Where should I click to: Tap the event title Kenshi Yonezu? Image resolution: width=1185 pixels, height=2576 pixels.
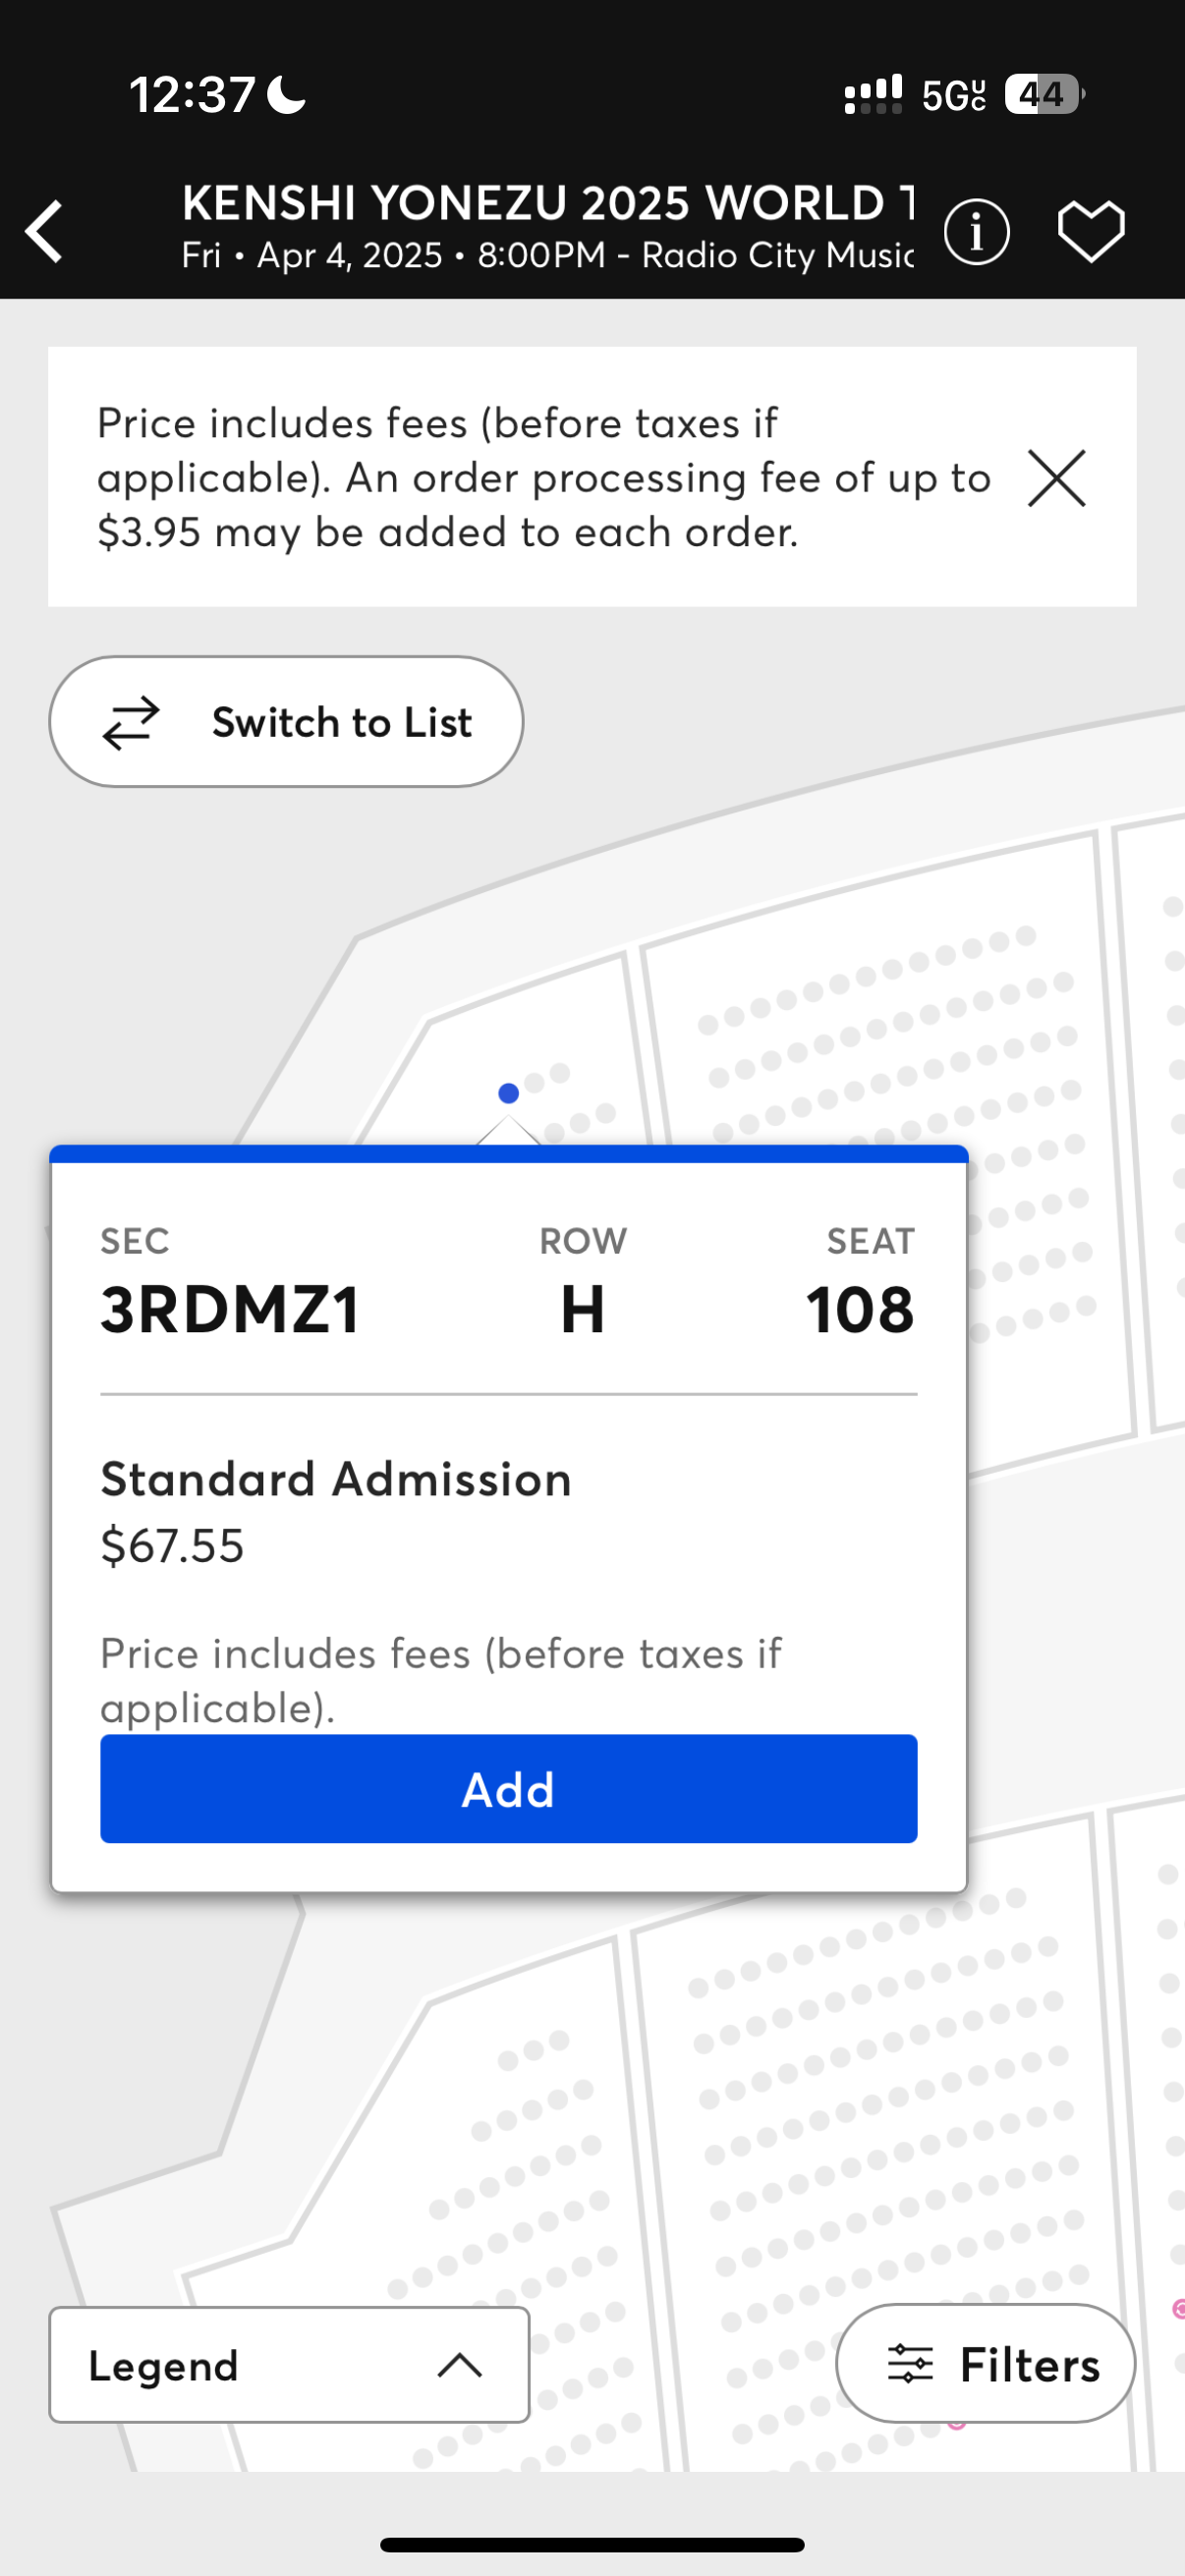click(x=548, y=203)
